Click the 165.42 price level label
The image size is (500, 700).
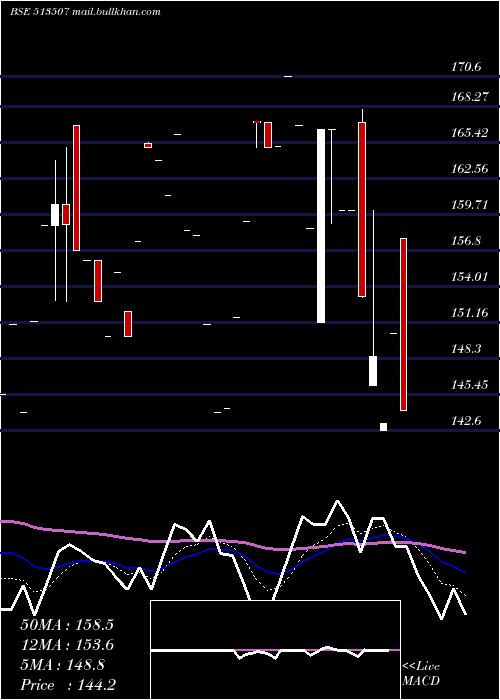click(470, 133)
